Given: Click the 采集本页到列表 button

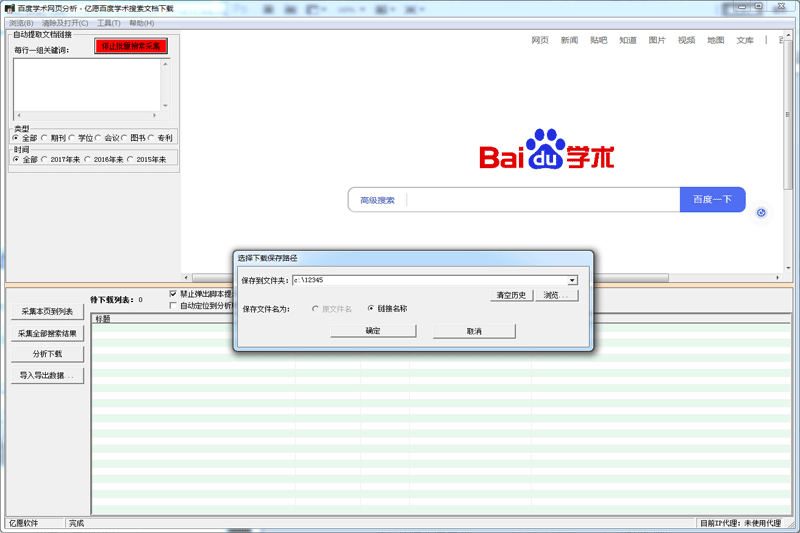Looking at the screenshot, I should click(47, 311).
